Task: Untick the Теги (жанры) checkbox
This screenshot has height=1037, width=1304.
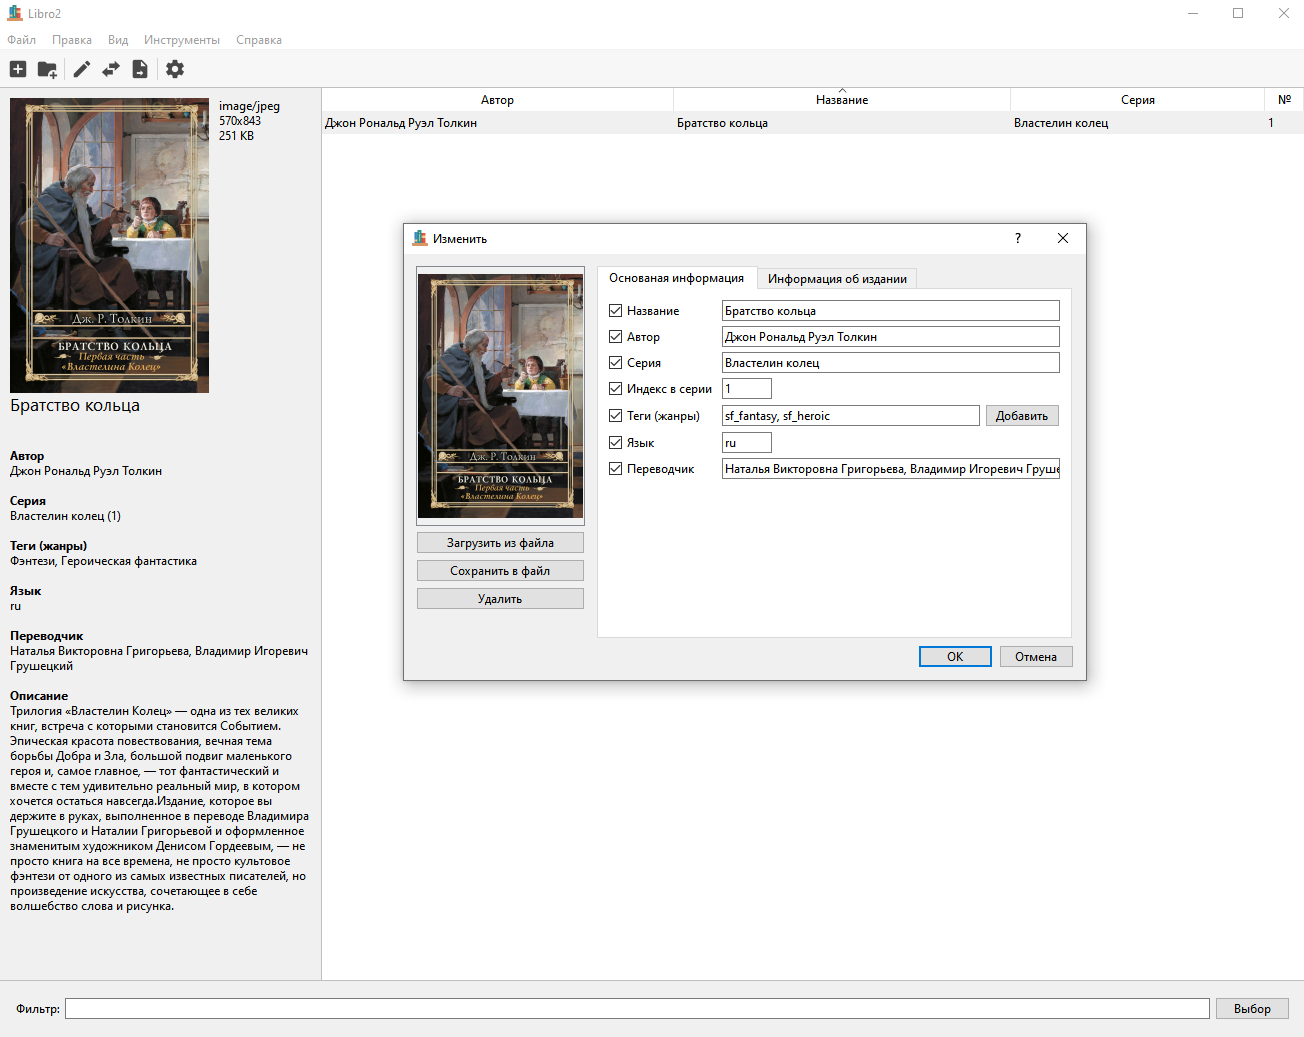Action: coord(616,416)
